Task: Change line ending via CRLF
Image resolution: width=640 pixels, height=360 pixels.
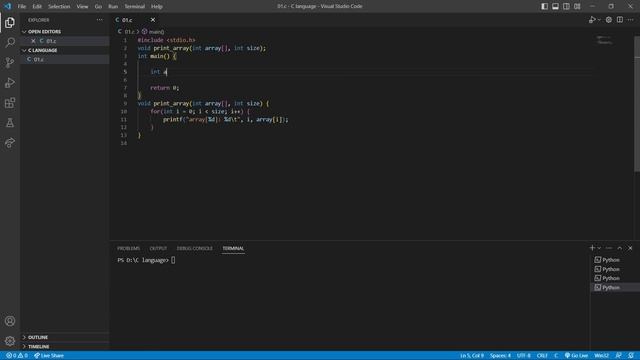Action: tap(542, 356)
